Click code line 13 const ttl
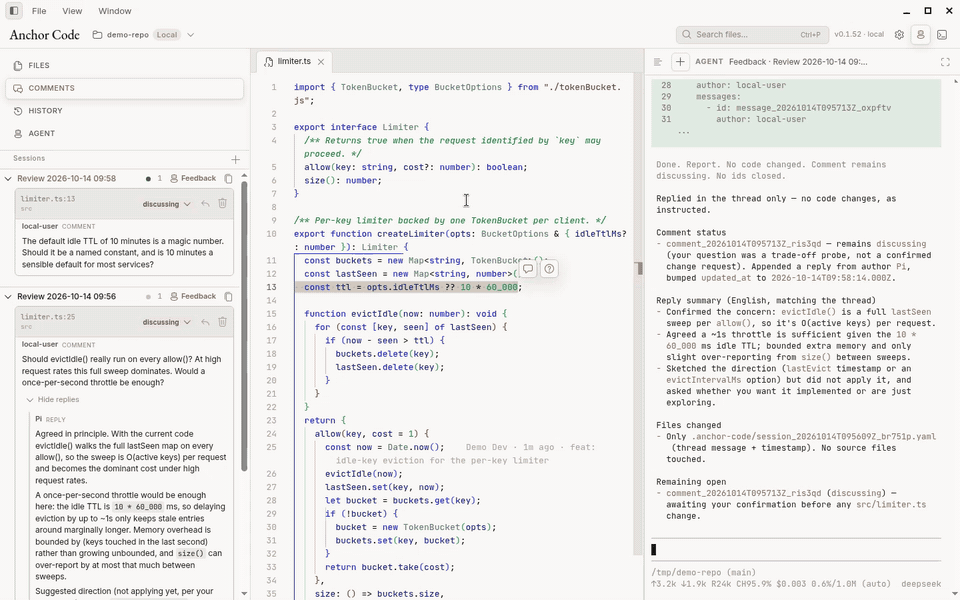Screen dimensions: 960x600 (x=413, y=287)
